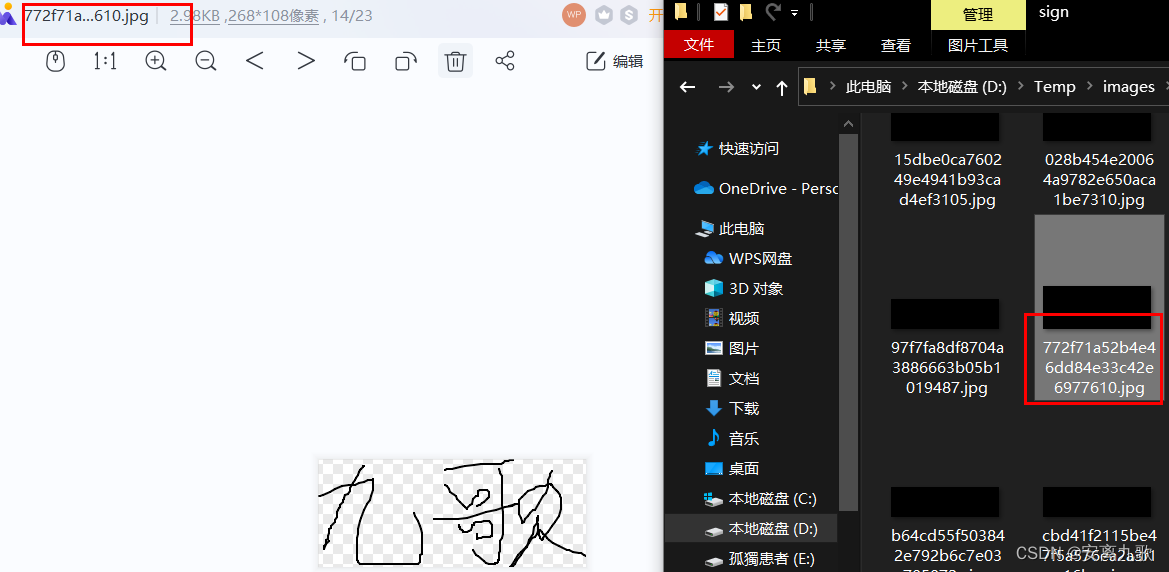
Task: Expand the chevron before 此电脑 in address bar
Action: tap(832, 87)
